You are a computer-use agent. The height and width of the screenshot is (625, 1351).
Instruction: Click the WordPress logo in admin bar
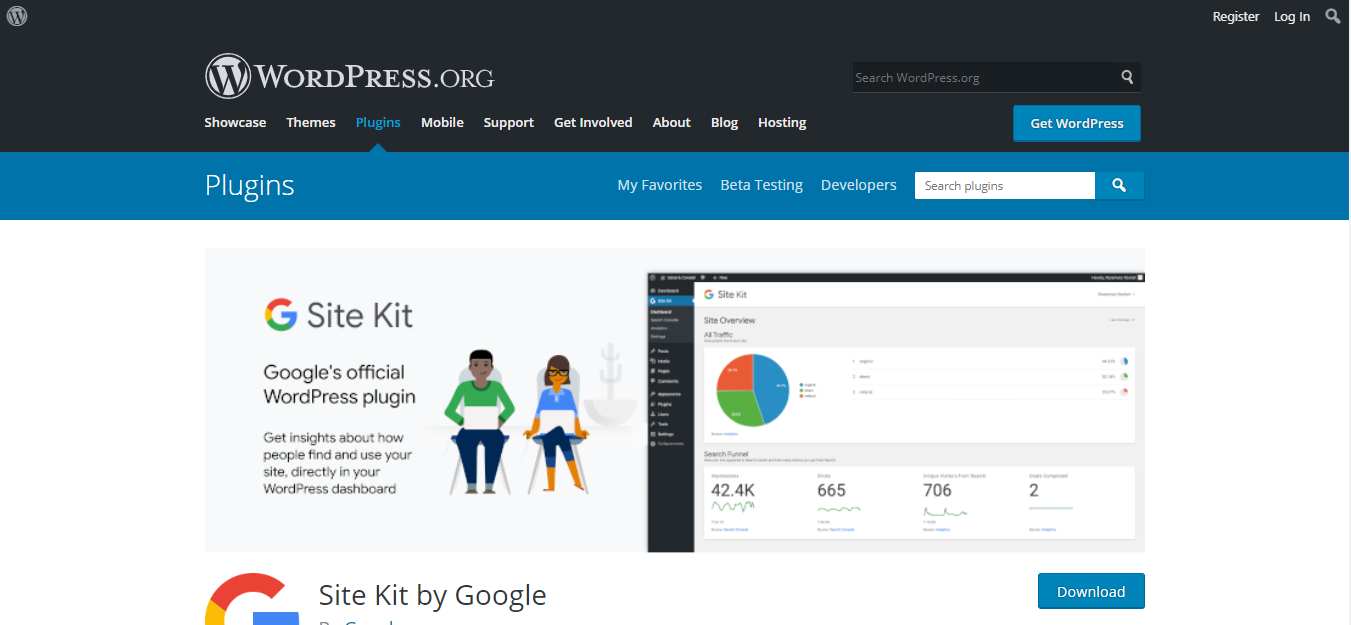16,16
